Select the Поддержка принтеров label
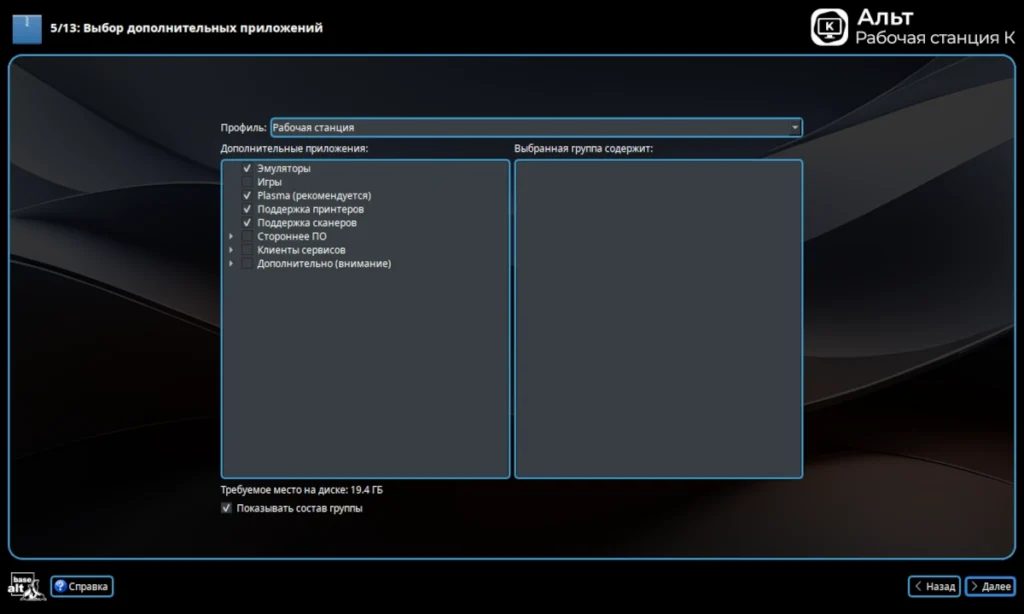The width and height of the screenshot is (1024, 614). (x=310, y=210)
